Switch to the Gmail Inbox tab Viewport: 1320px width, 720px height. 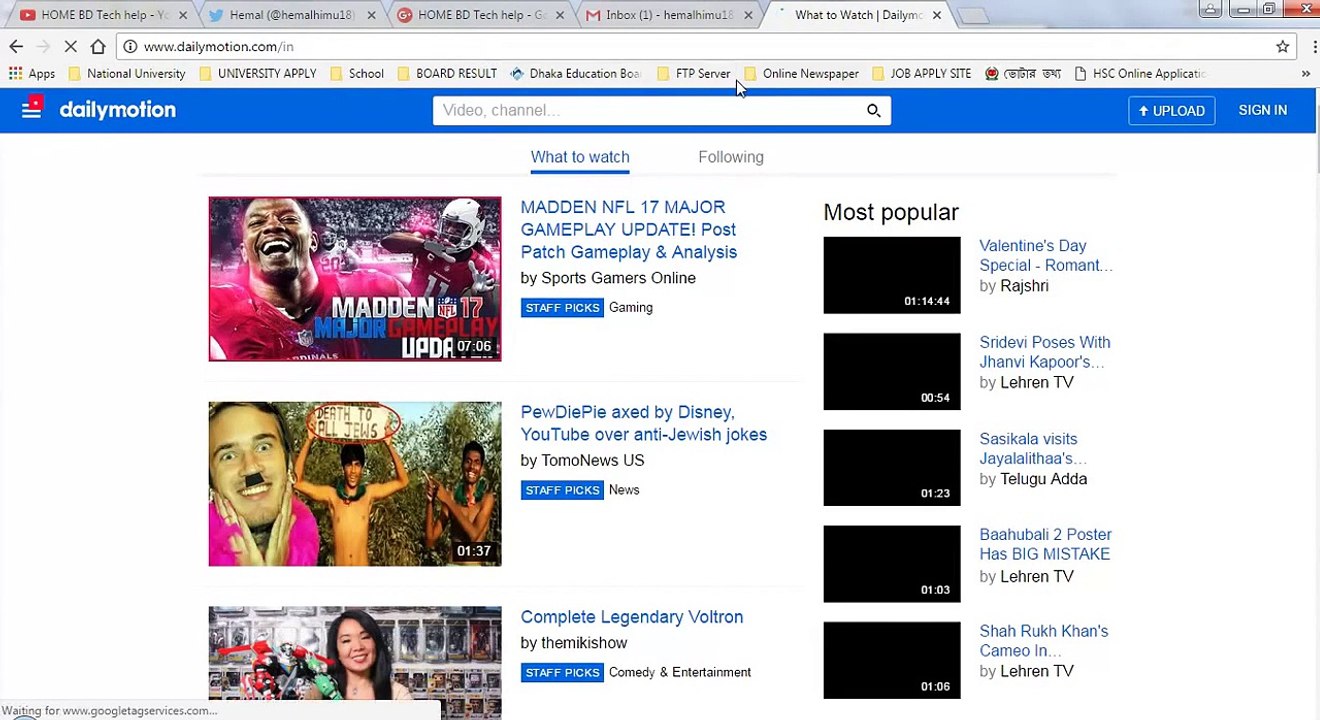click(669, 15)
